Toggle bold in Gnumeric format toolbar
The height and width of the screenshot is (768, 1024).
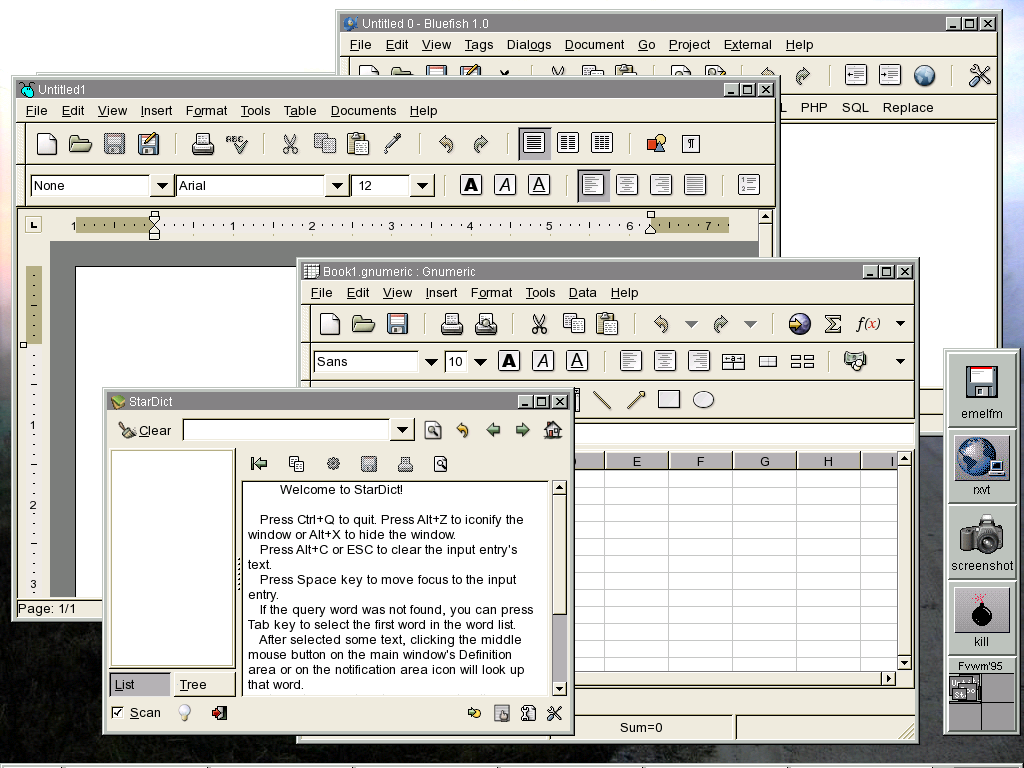tap(509, 360)
